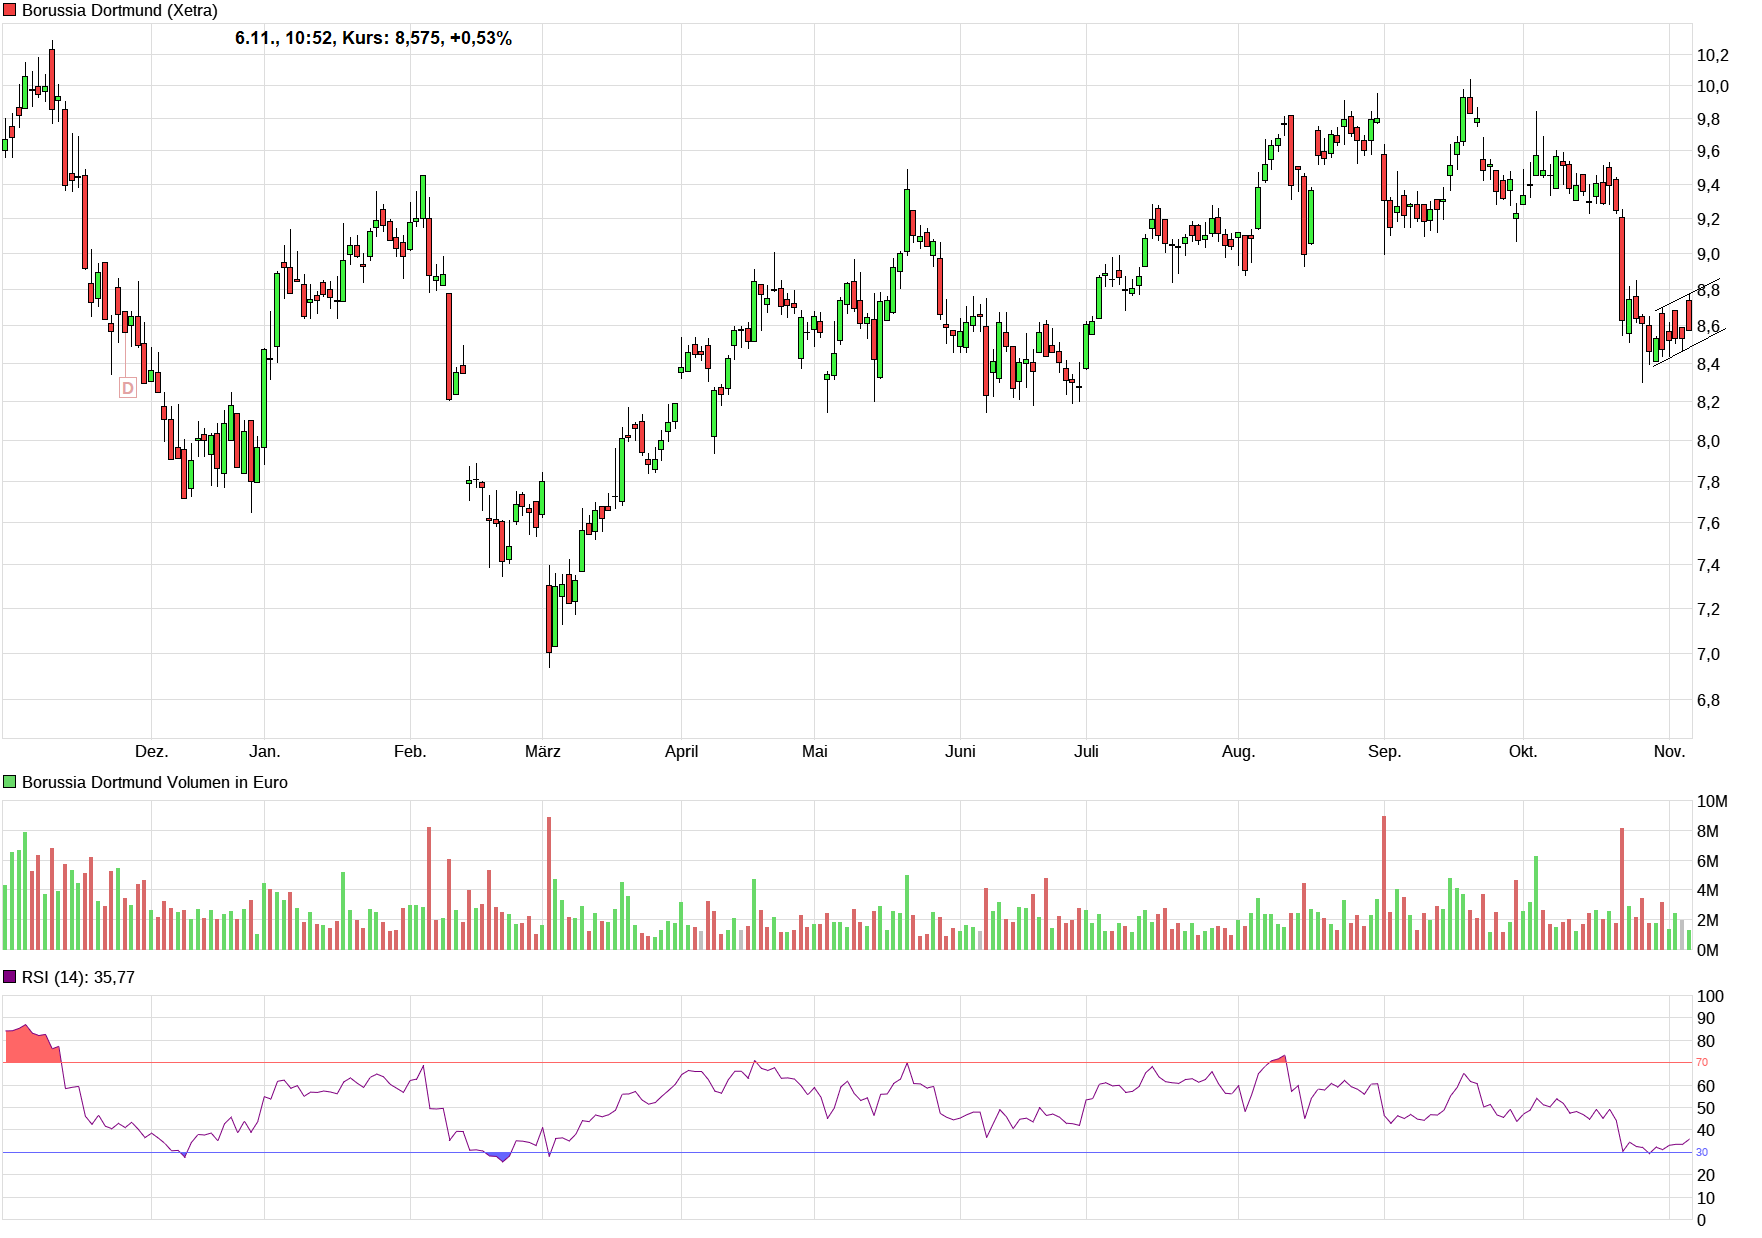Click the '9,6' price axis value
This screenshot has height=1238, width=1762.
pyautogui.click(x=1709, y=151)
